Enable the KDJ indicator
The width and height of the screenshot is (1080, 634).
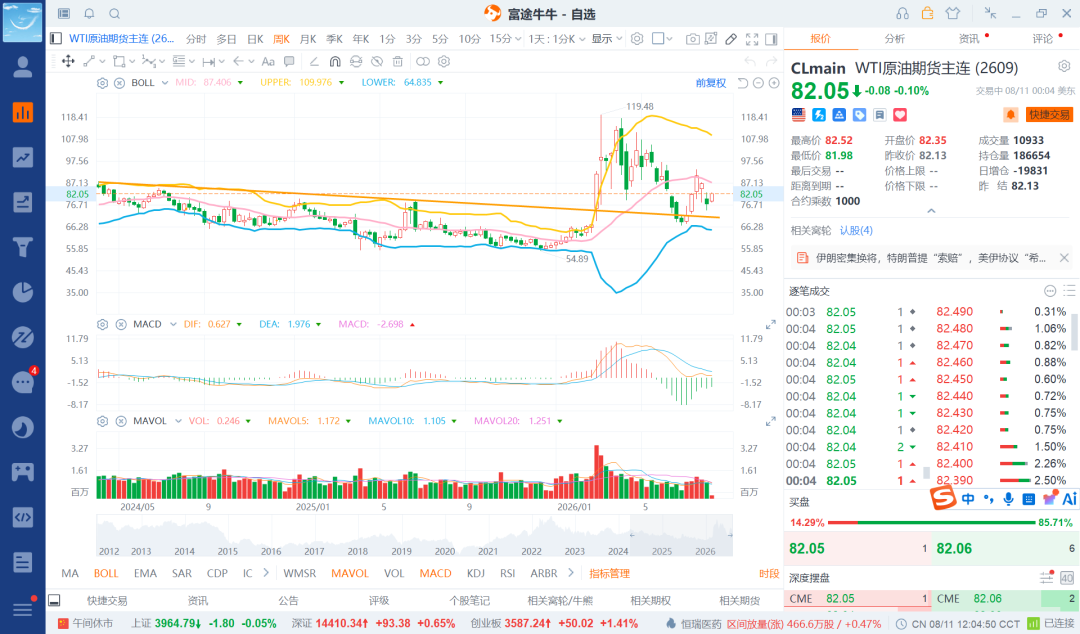click(475, 573)
